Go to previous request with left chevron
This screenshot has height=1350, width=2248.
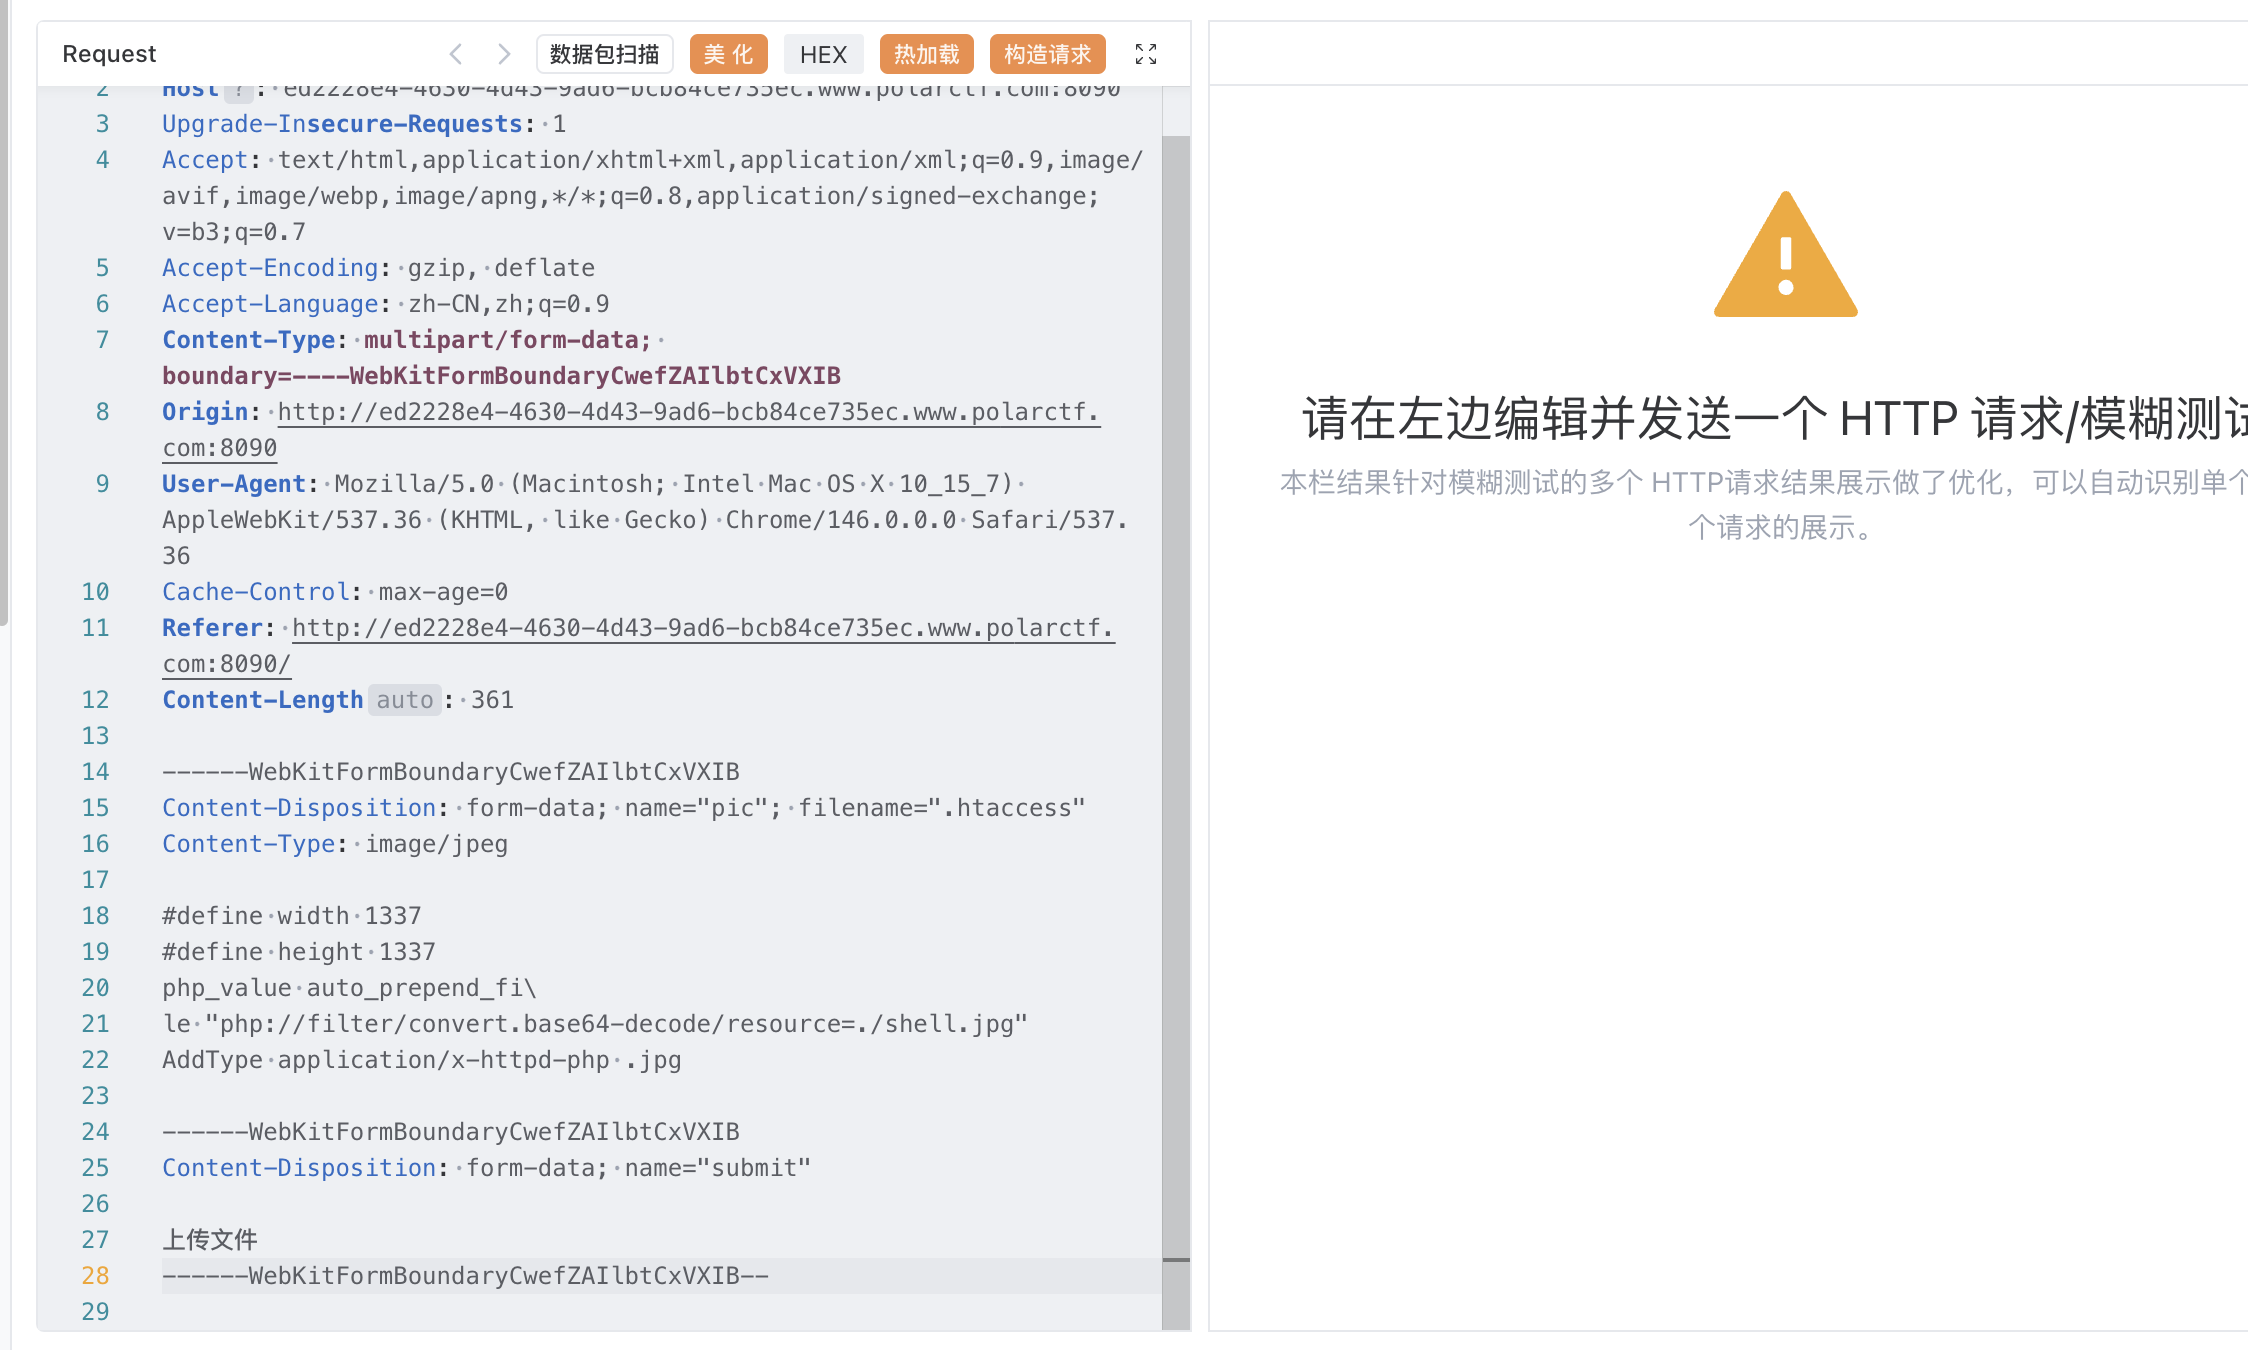tap(456, 54)
